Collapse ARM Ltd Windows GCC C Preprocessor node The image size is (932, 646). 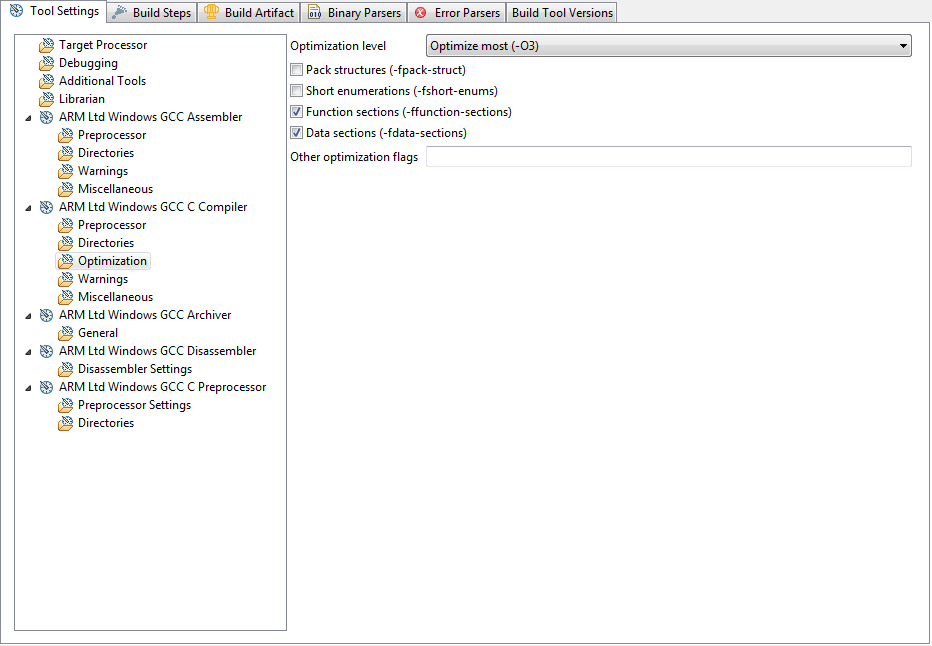coord(28,387)
